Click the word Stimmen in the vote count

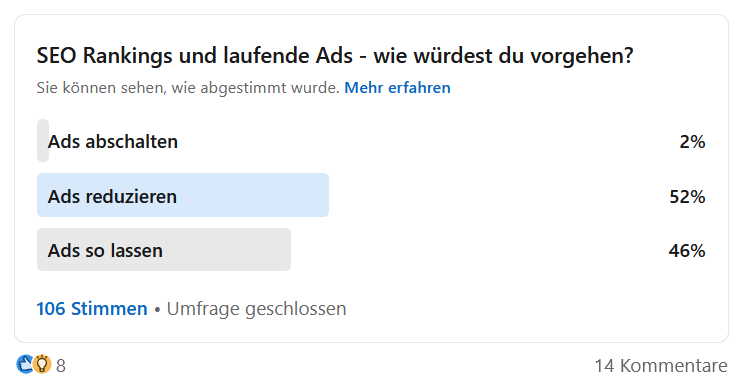[x=109, y=309]
